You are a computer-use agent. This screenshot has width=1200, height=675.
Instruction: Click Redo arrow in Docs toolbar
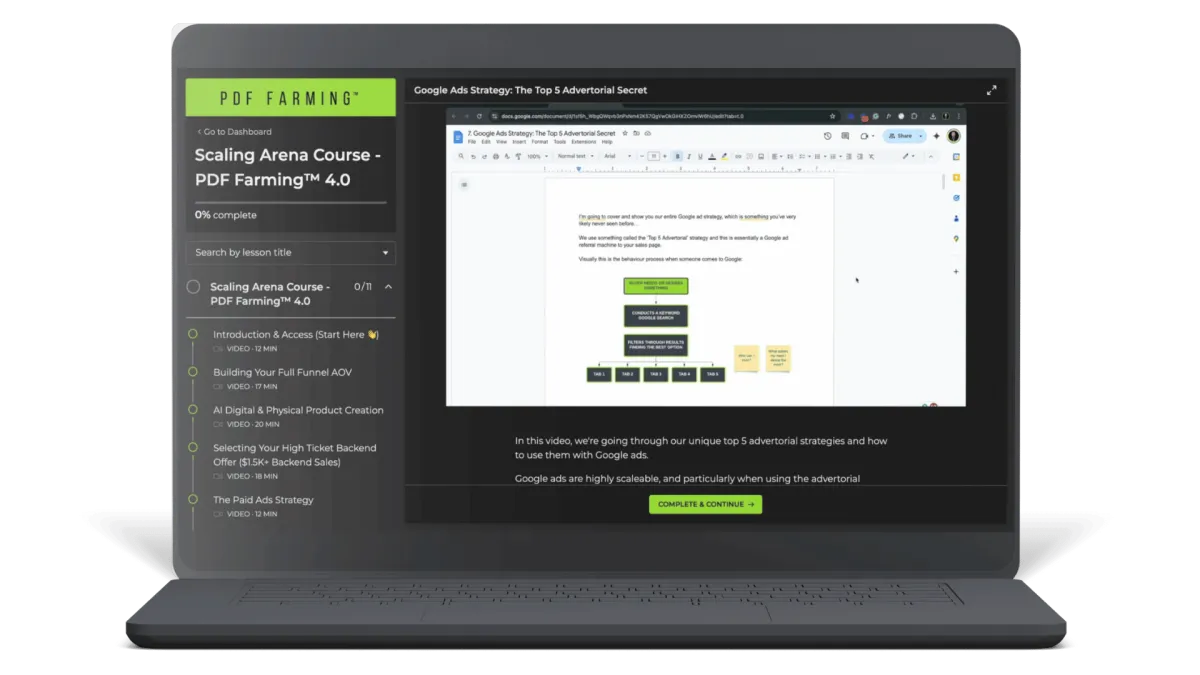click(x=484, y=157)
